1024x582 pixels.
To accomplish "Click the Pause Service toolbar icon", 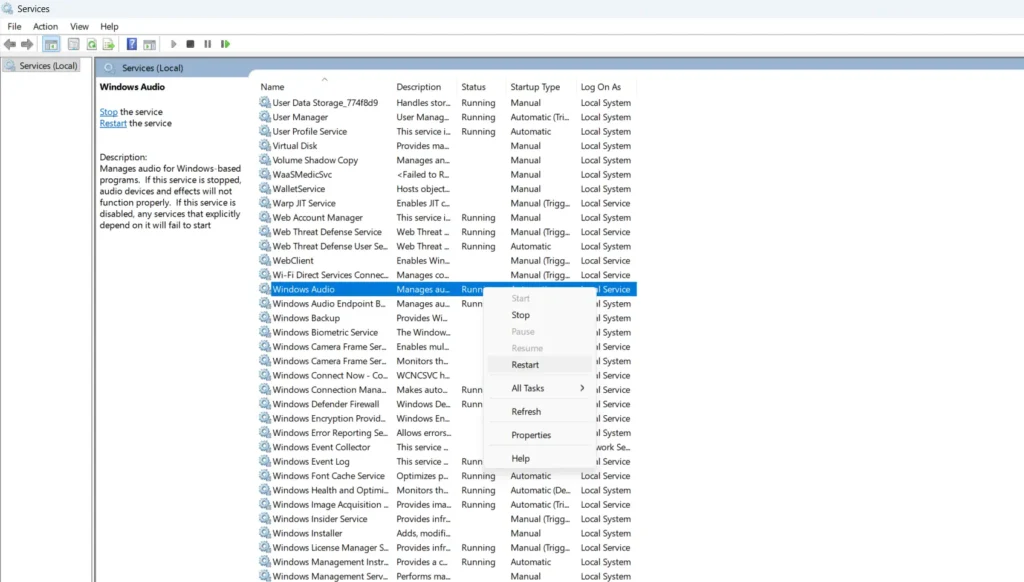I will (x=207, y=43).
